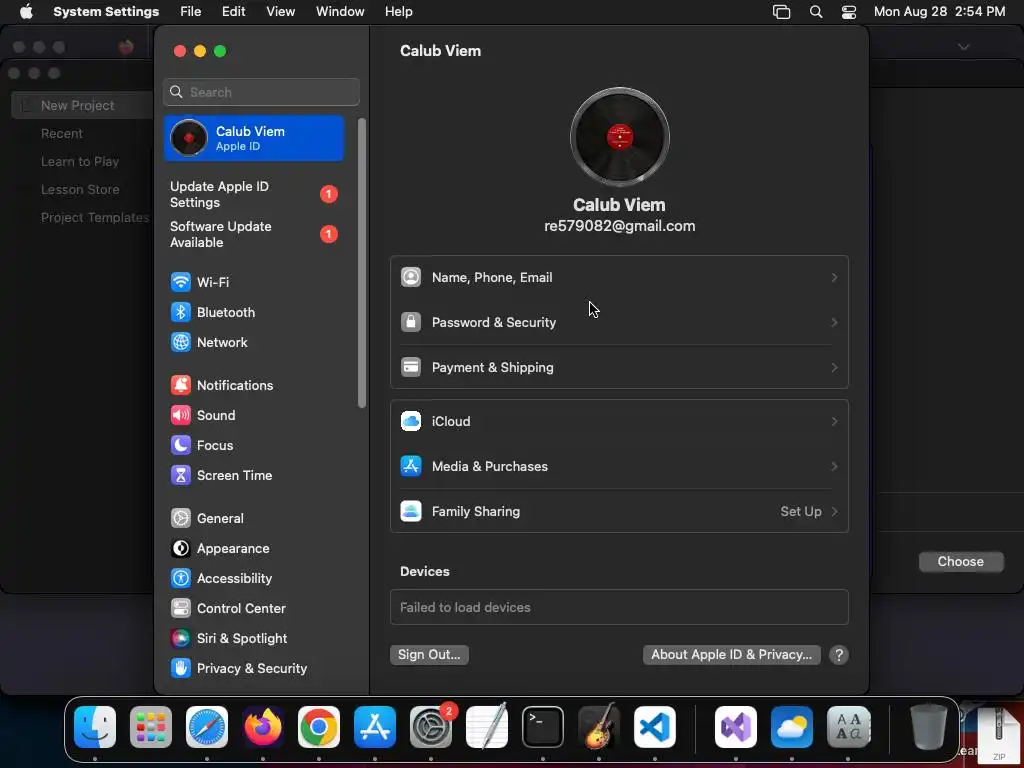Open the Screen Time hourglass icon
This screenshot has width=1024, height=768.
coord(180,475)
